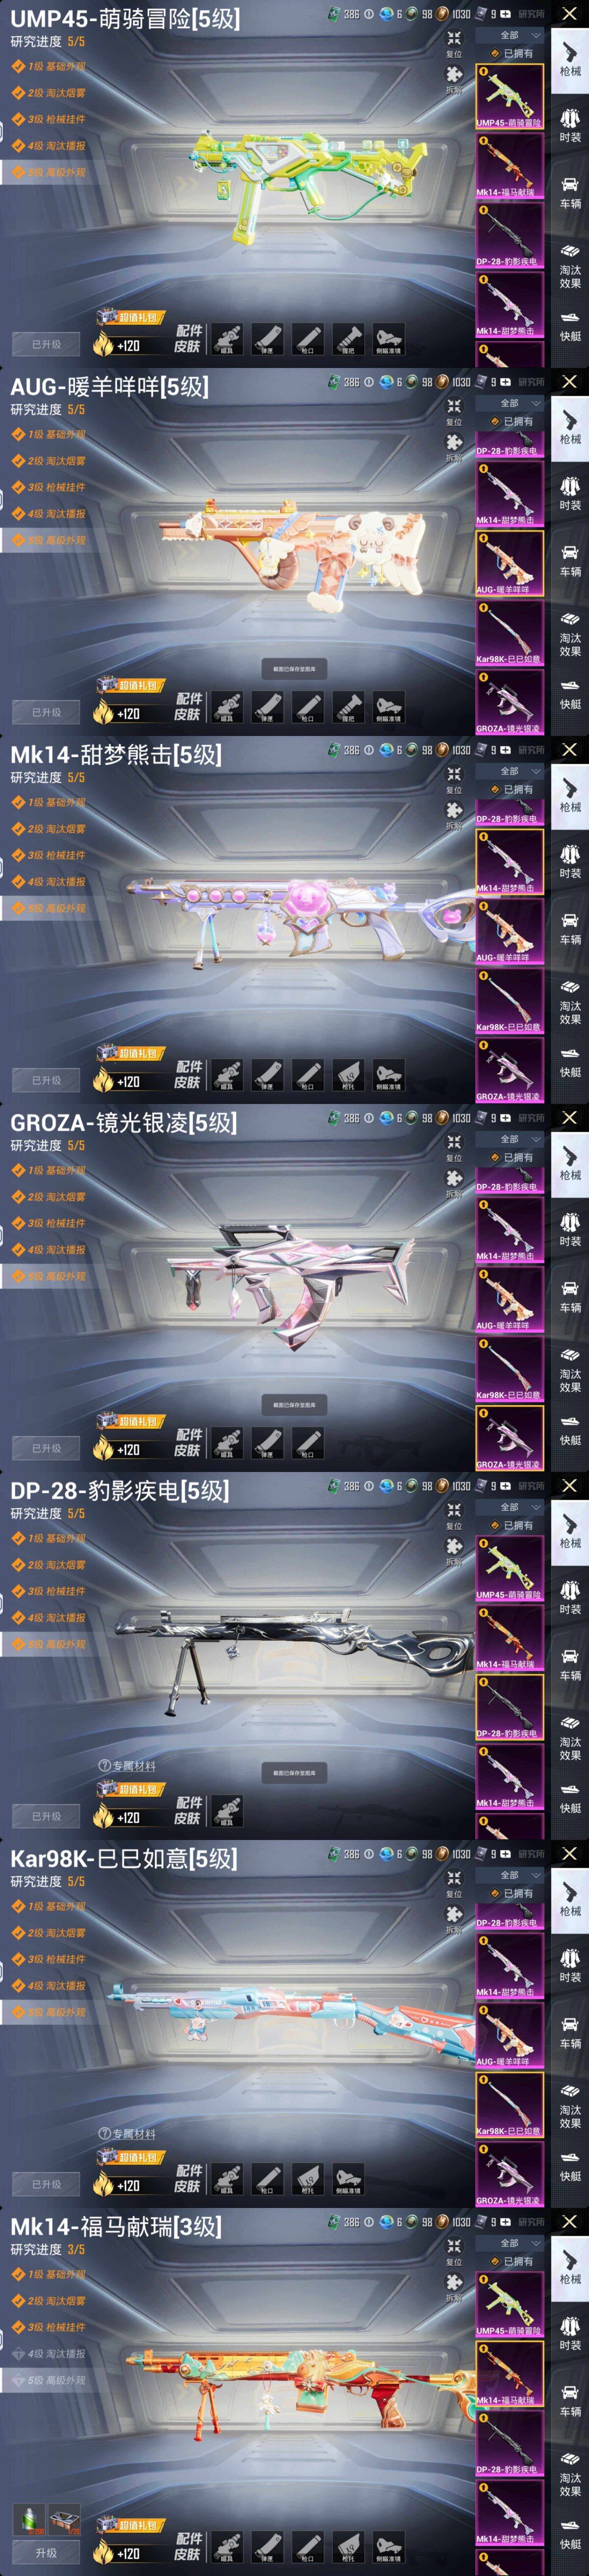The image size is (589, 2576).
Task: Tap the upgrade material item above 升级 in Mk14-福马献瑞
Action: pos(34,2516)
